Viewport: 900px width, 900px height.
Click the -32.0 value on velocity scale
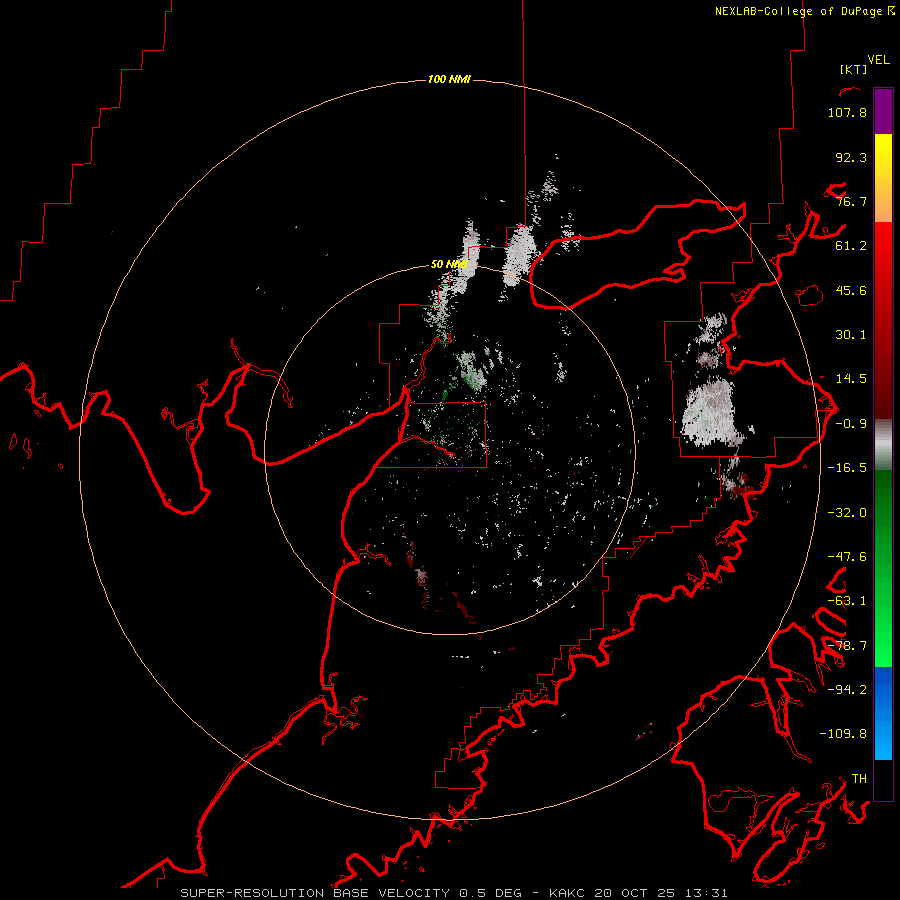[x=847, y=513]
